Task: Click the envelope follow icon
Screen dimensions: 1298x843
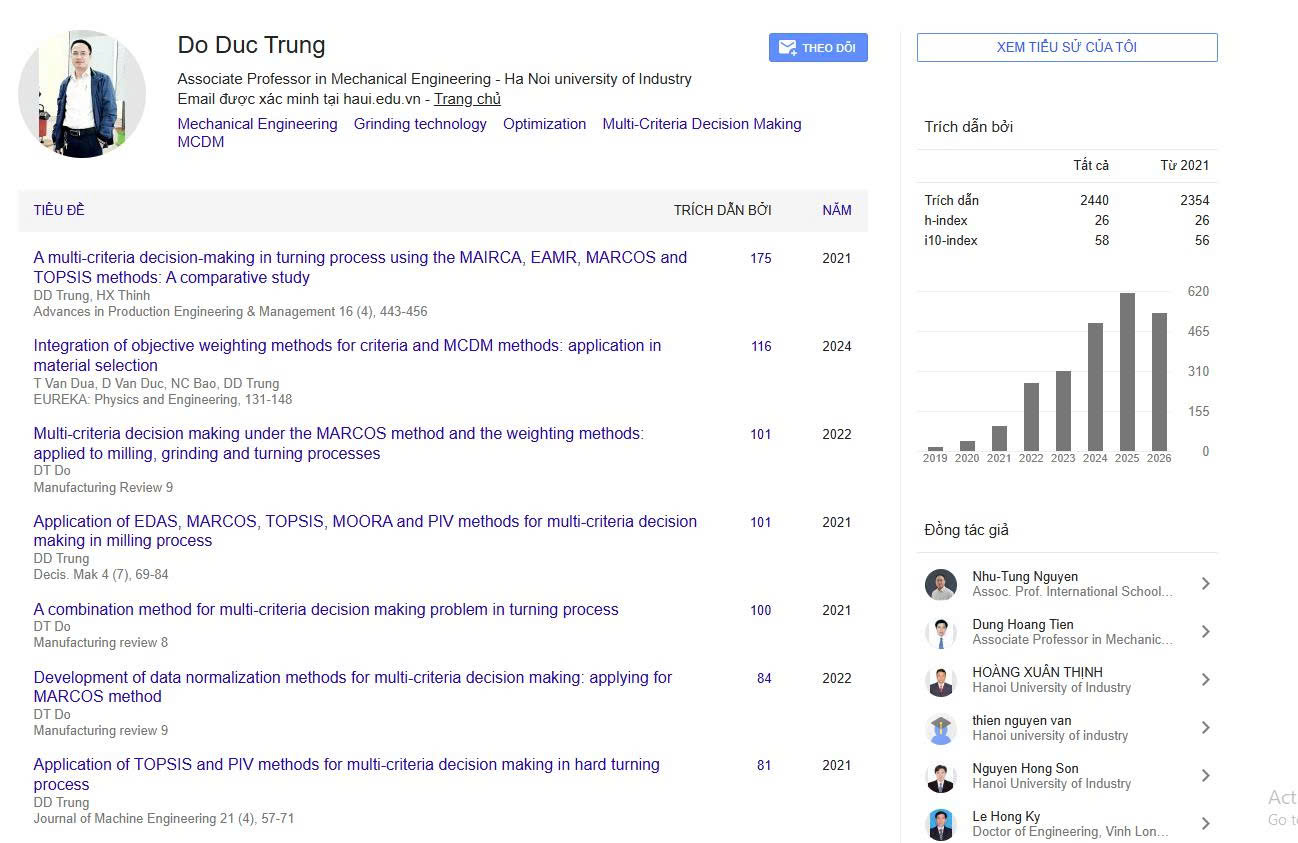Action: tap(787, 47)
